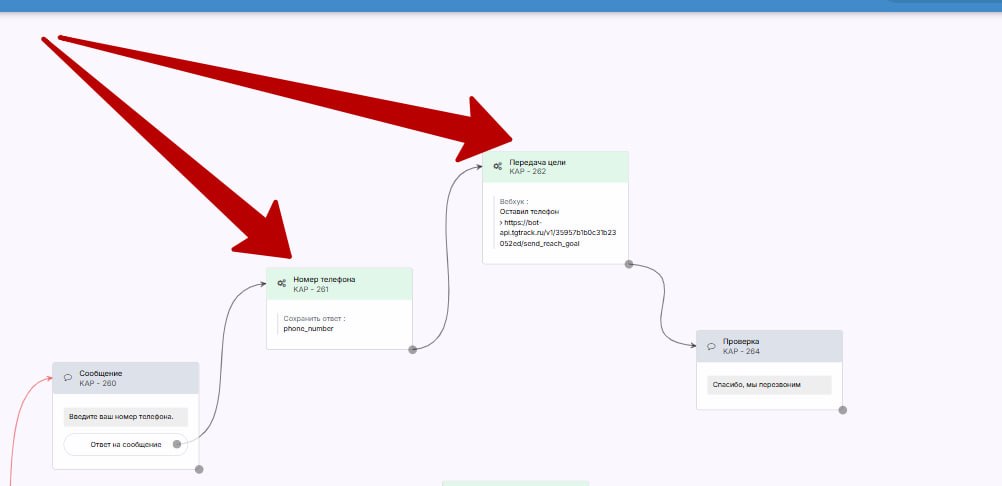The height and width of the screenshot is (486, 1002).
Task: Click the webhook URL ending send_reach_goal
Action: pyautogui.click(x=557, y=233)
